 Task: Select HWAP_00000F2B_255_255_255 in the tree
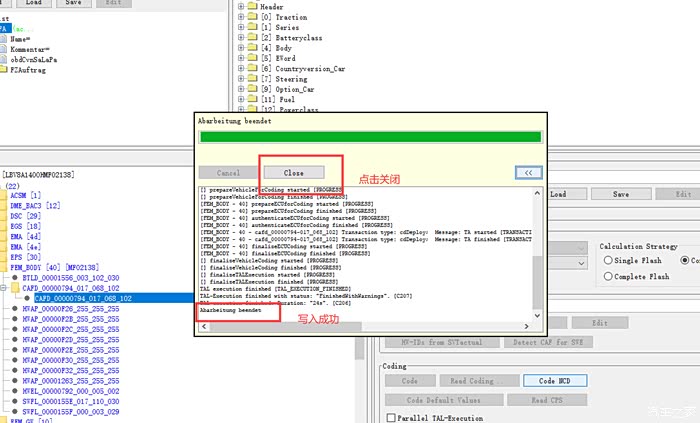pyautogui.click(x=71, y=319)
